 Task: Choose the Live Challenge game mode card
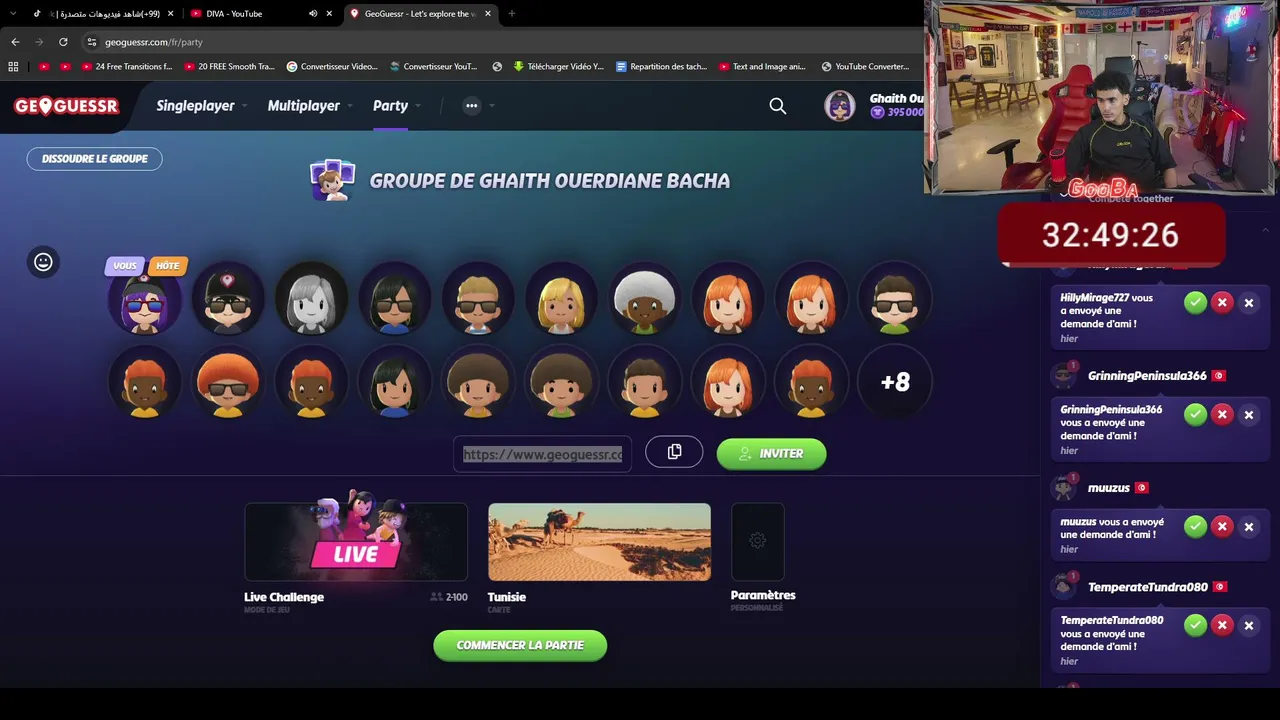coord(356,542)
